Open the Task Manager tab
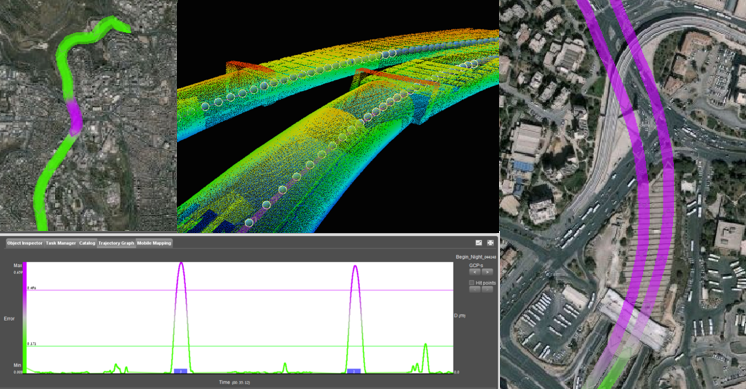 [61, 243]
